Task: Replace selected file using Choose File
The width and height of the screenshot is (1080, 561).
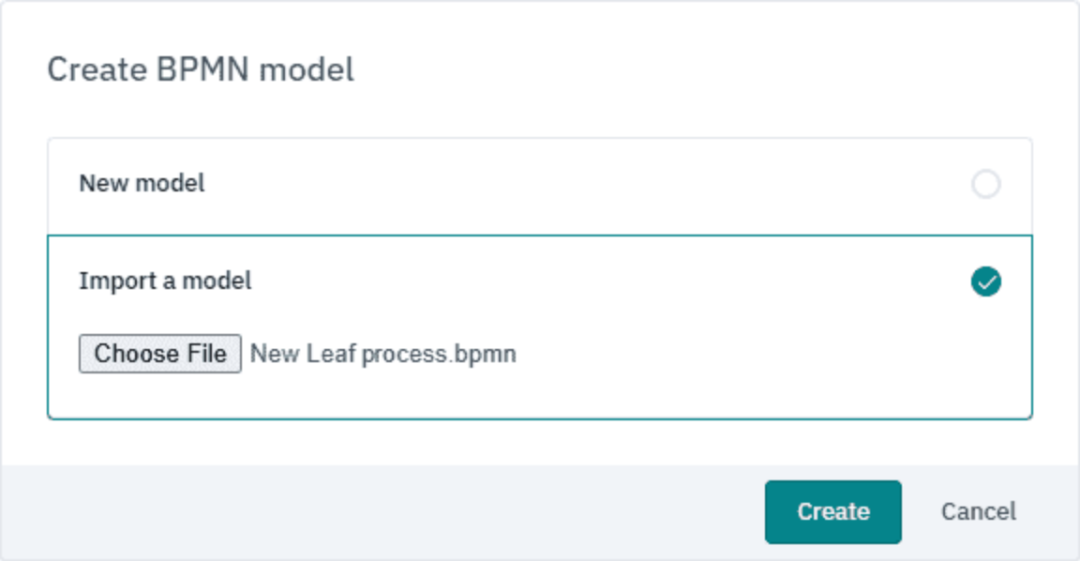Action: (x=160, y=354)
